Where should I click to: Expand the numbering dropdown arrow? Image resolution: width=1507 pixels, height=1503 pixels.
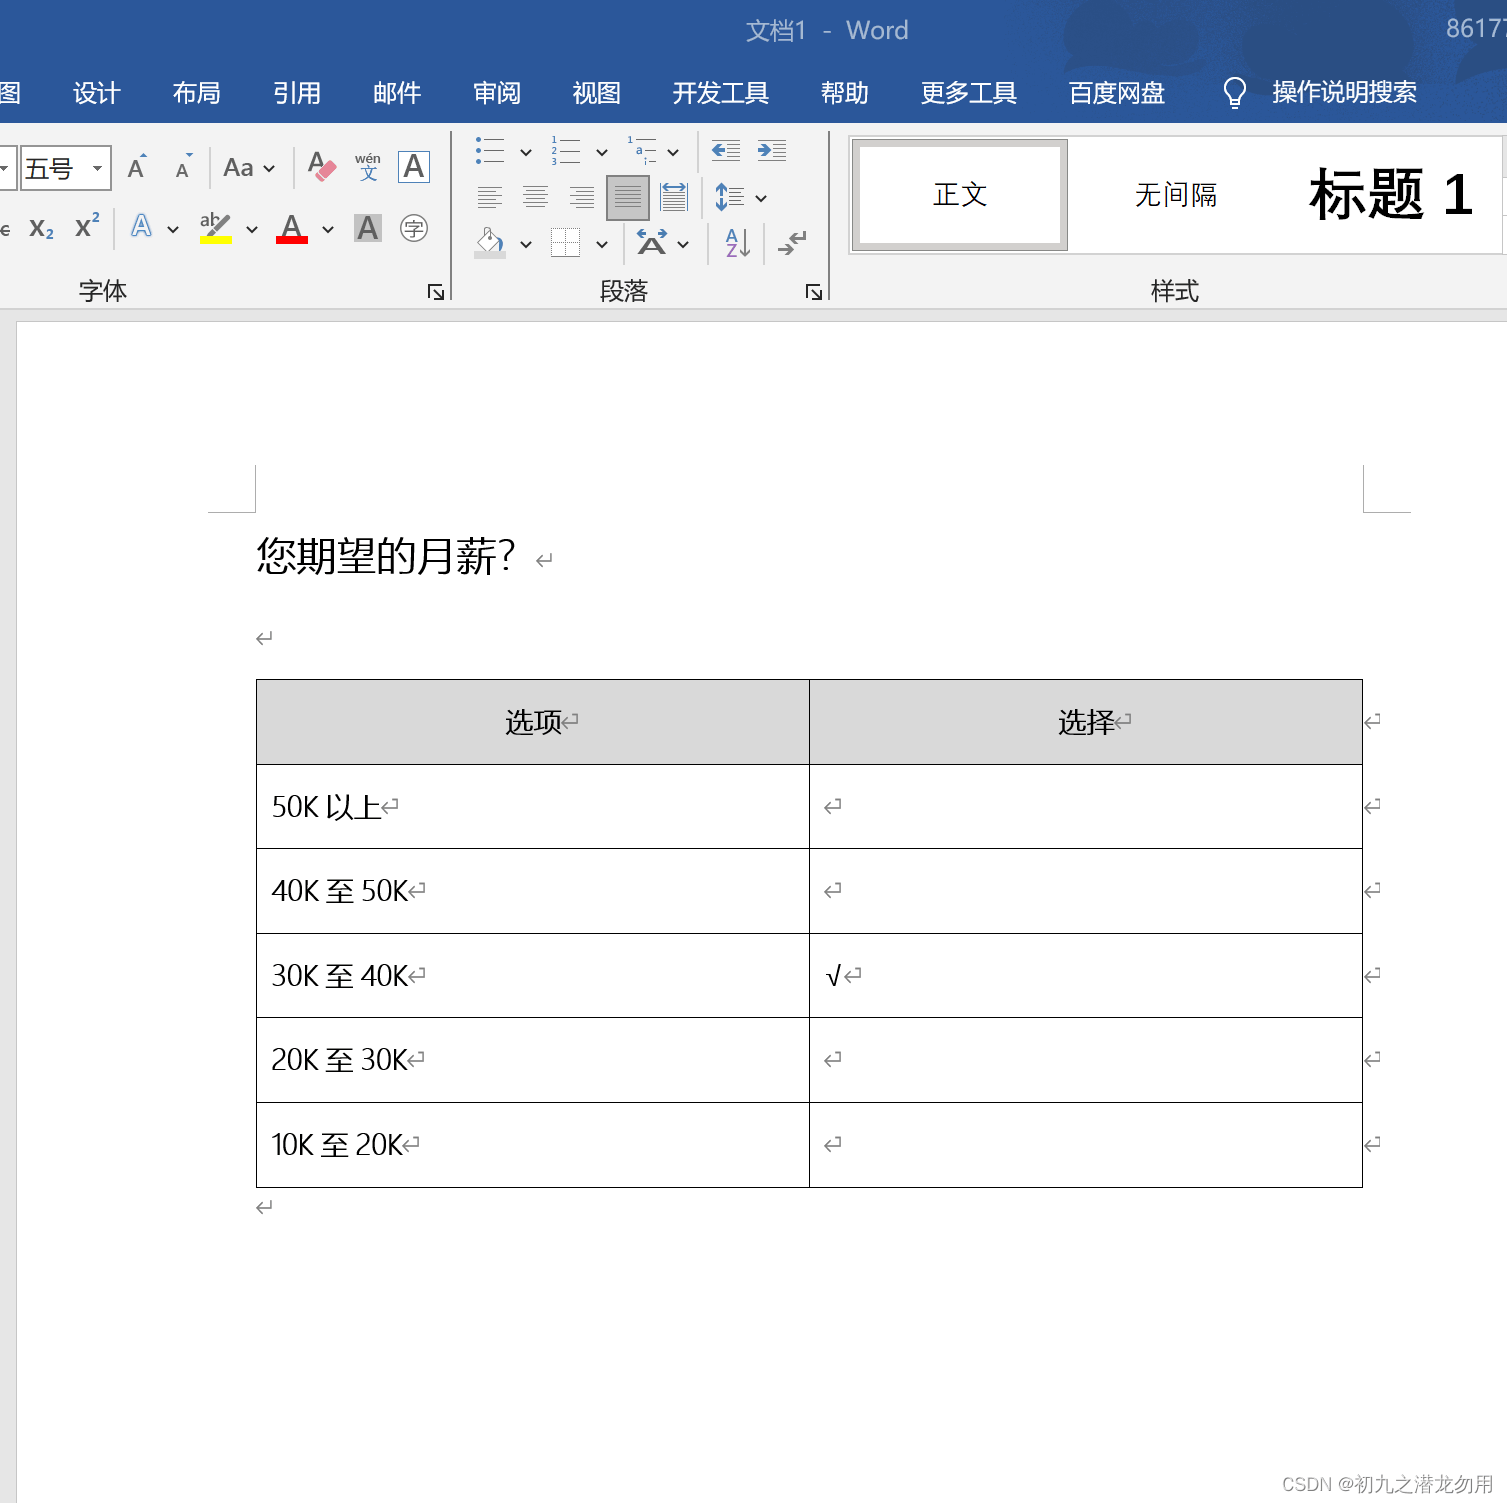tap(602, 152)
